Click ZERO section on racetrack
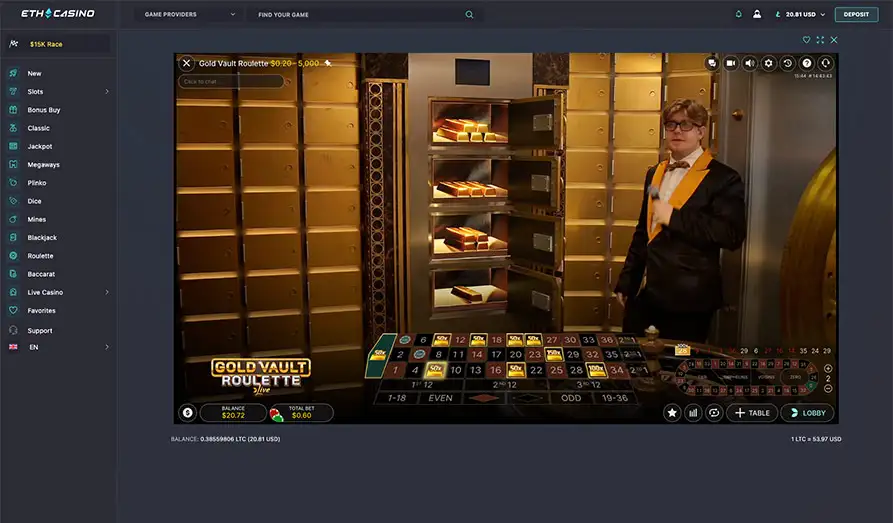 [796, 377]
